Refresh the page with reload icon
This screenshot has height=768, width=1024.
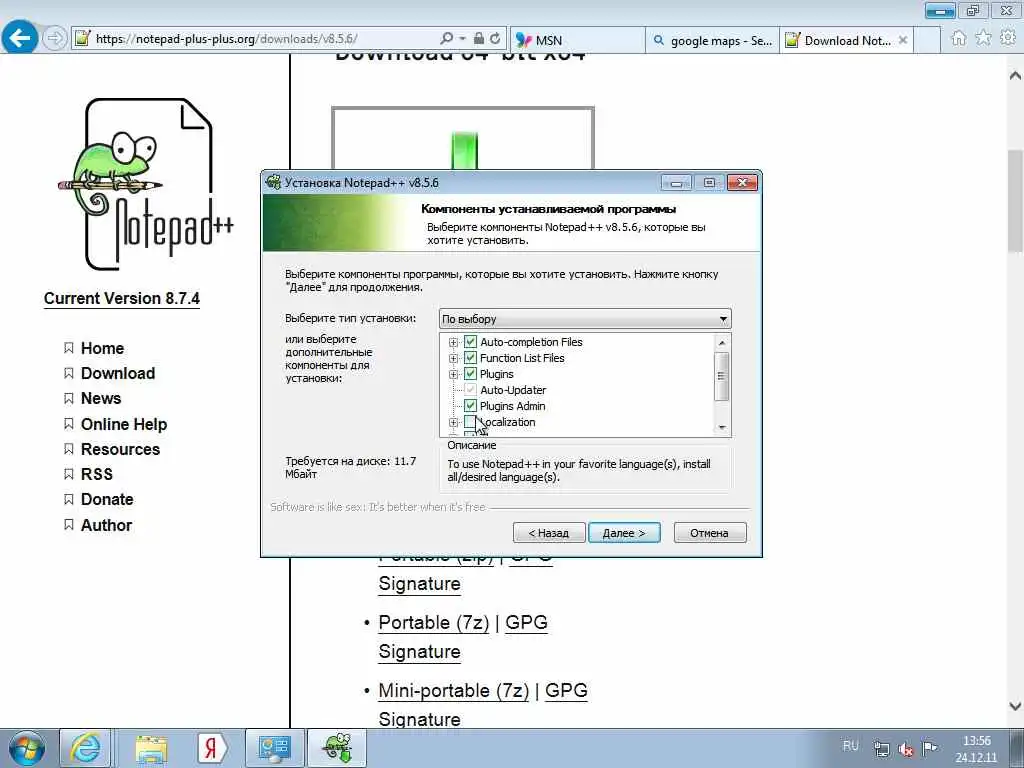click(x=496, y=39)
